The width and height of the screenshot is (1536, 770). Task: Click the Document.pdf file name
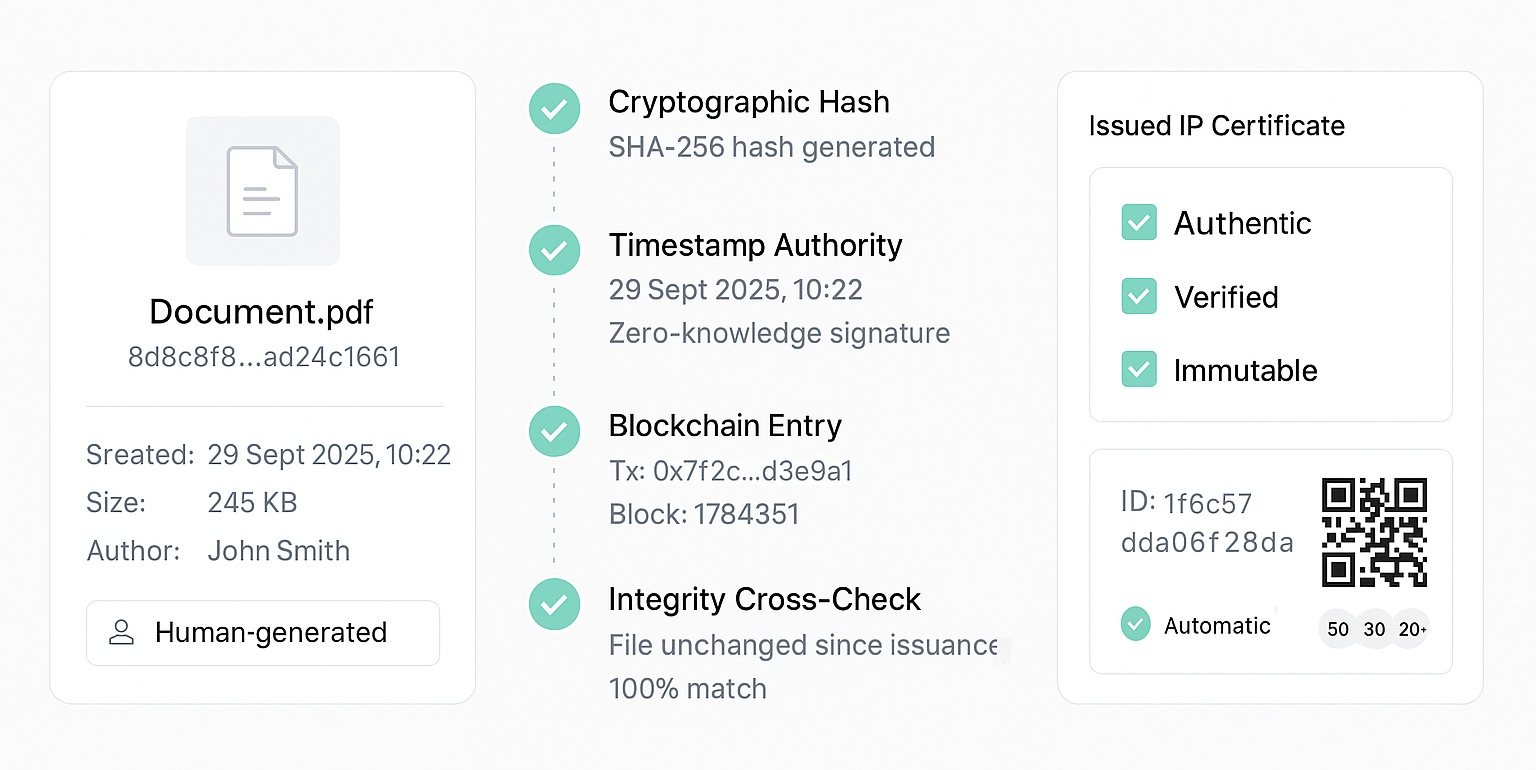[x=261, y=312]
